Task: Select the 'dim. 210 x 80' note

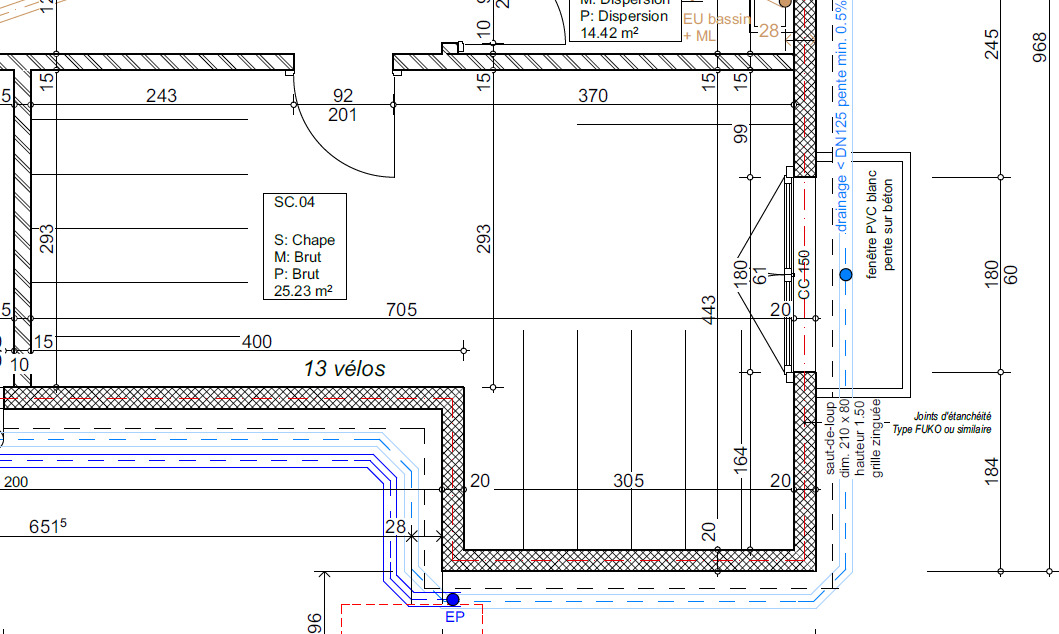Action: coord(845,438)
